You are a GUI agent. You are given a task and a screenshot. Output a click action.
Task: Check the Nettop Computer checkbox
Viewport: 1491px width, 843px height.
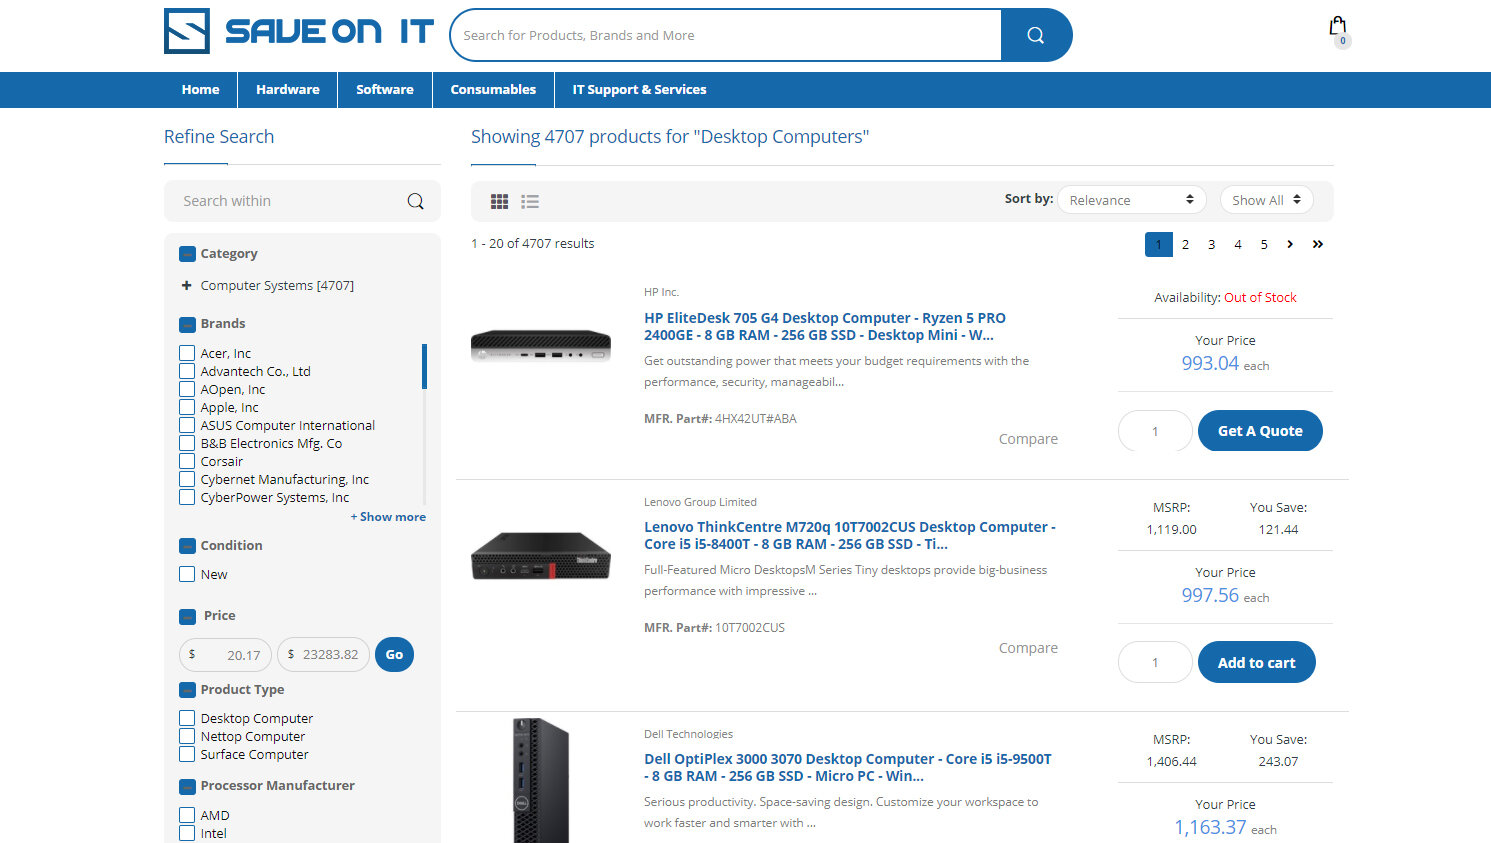pyautogui.click(x=187, y=736)
